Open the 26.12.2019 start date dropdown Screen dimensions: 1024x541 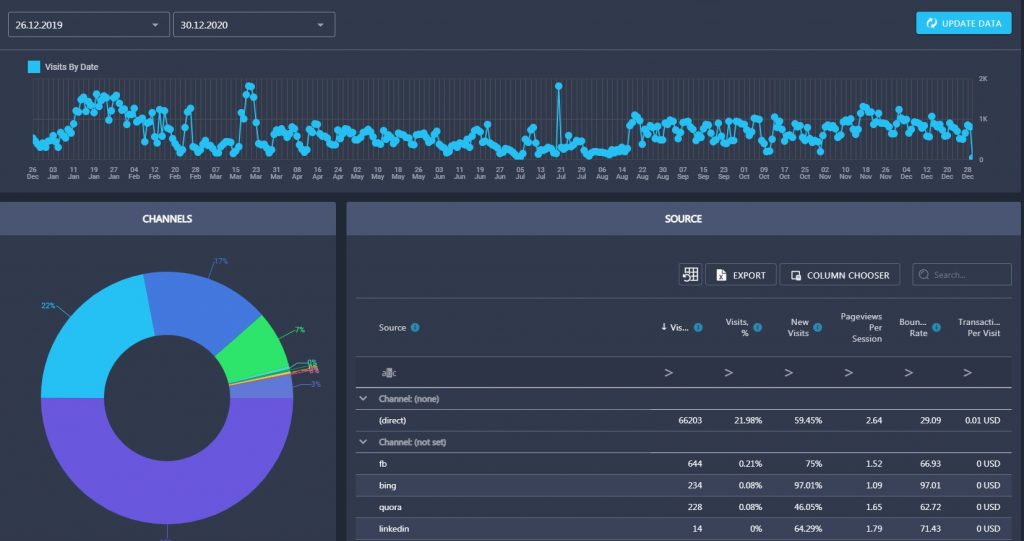click(89, 25)
